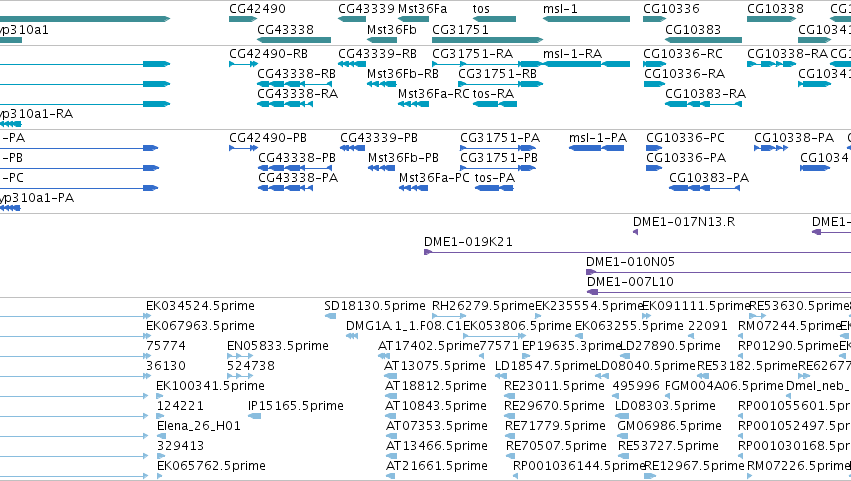This screenshot has height=481, width=851.
Task: Select the CG10336-PC protein label
Action: [x=685, y=138]
